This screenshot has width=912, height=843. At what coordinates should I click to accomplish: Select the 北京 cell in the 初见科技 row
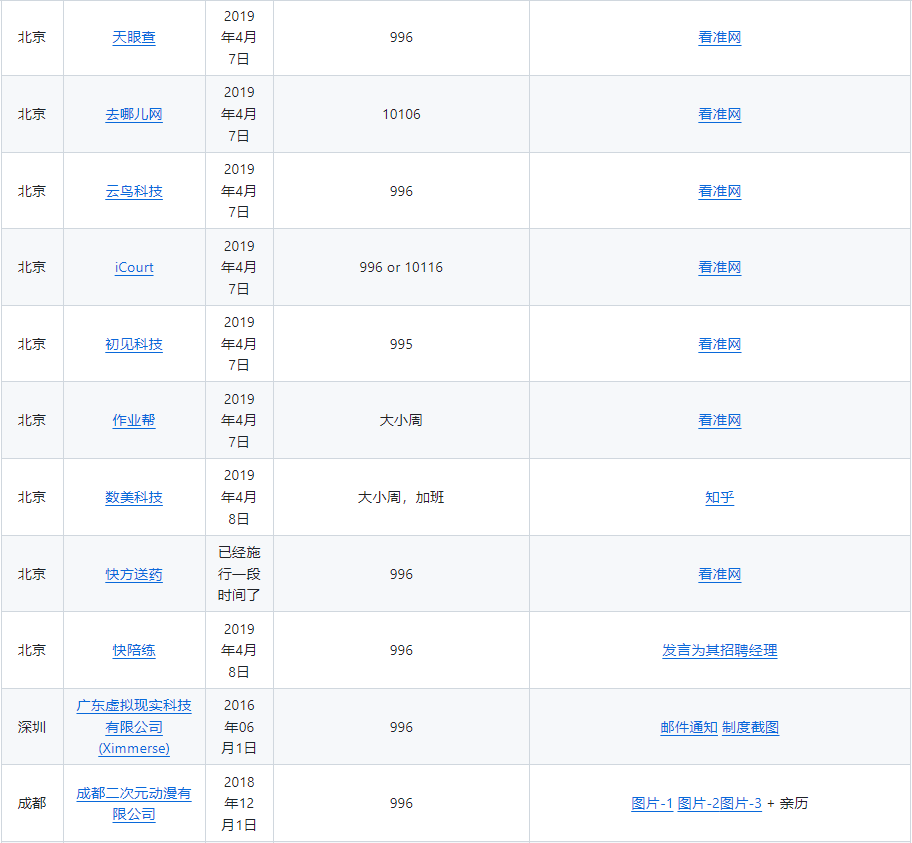pyautogui.click(x=32, y=344)
